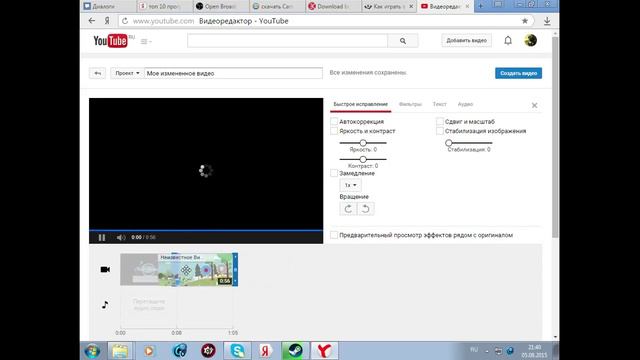Switch to the Фильтры tab
Viewport: 640px width, 360px height.
click(410, 104)
